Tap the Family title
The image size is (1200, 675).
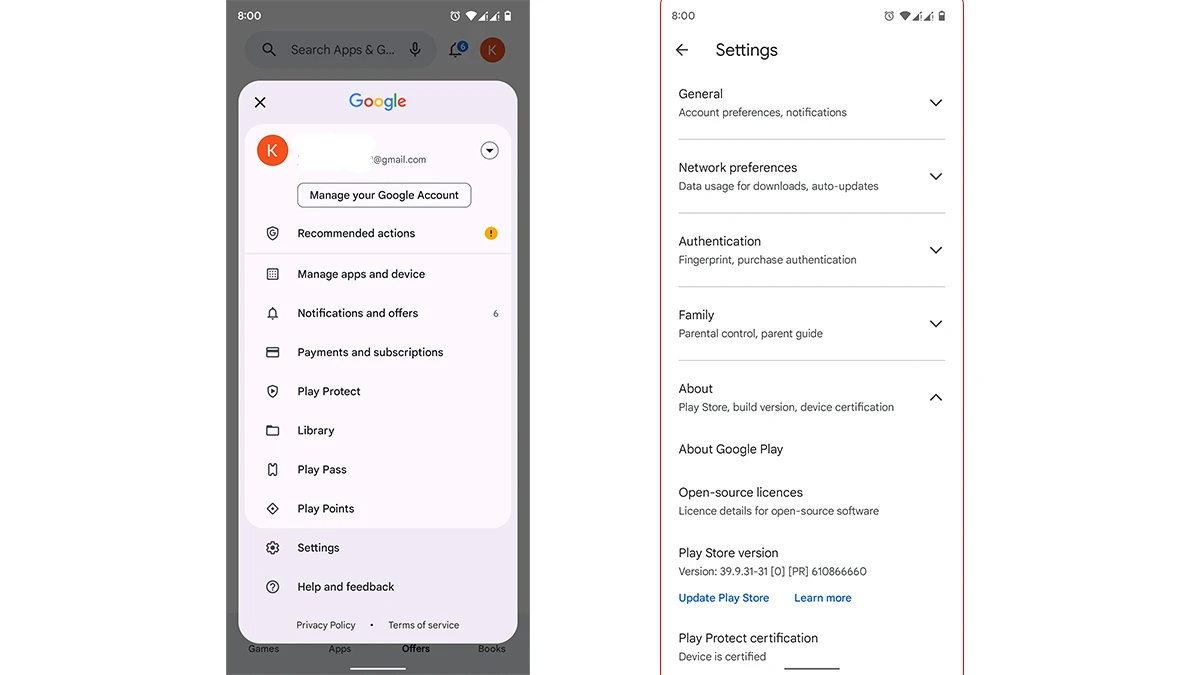(696, 315)
